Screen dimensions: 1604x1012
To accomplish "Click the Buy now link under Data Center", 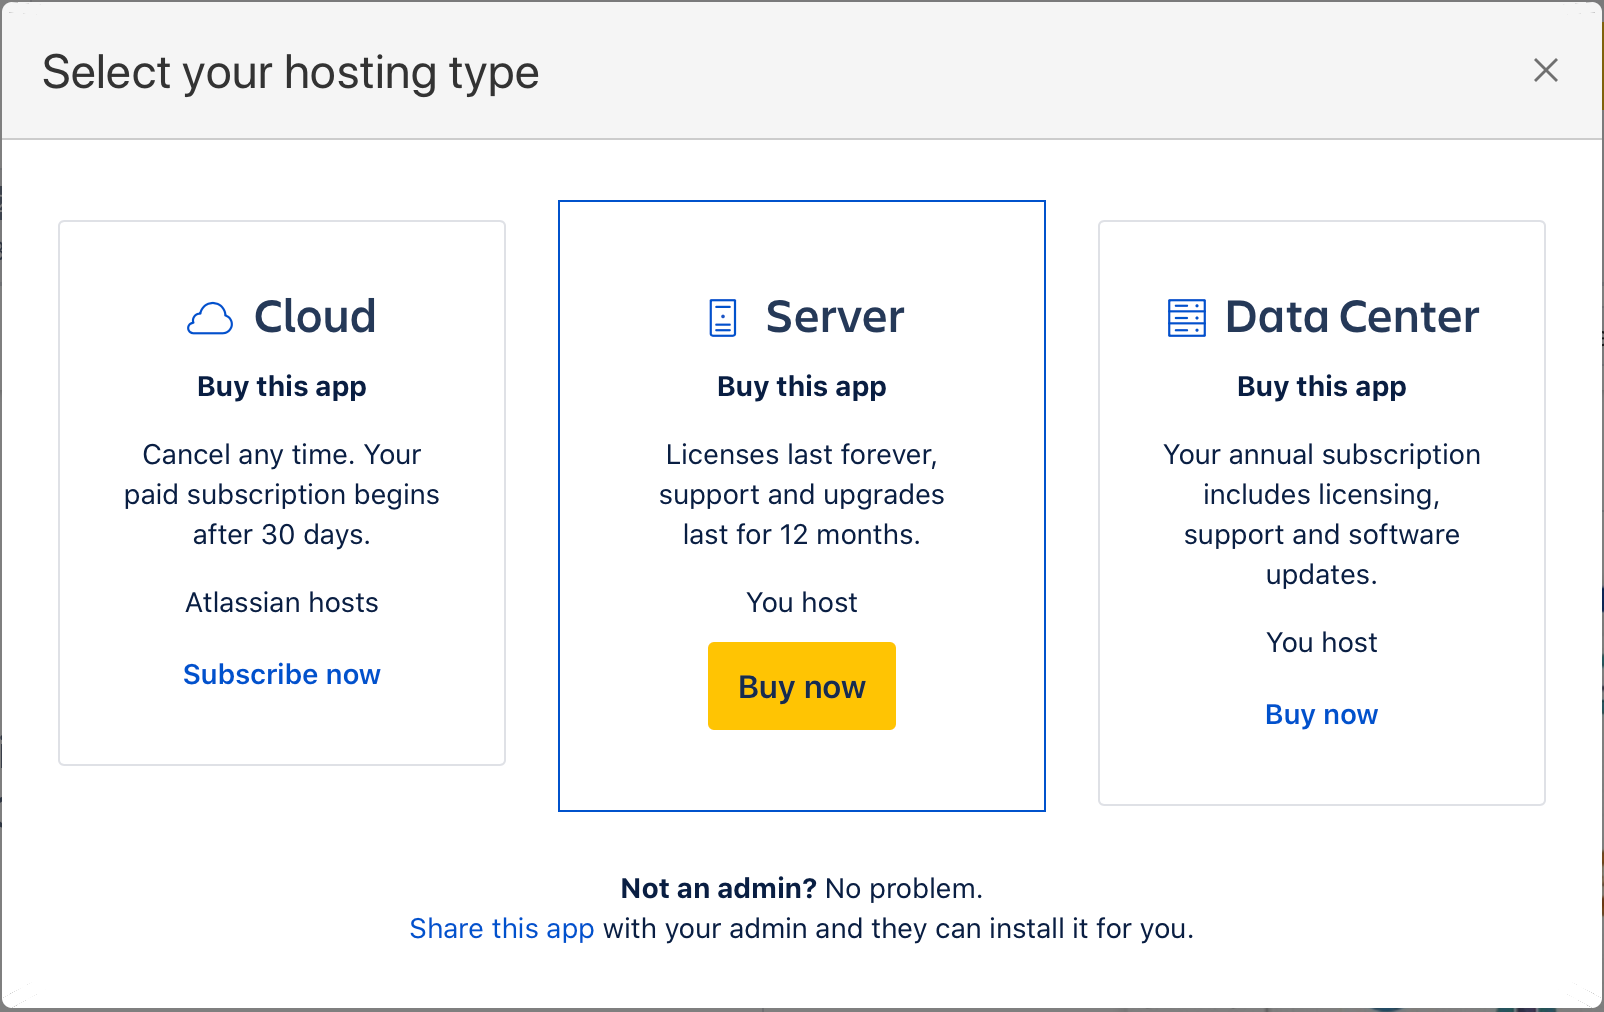I will coord(1321,714).
